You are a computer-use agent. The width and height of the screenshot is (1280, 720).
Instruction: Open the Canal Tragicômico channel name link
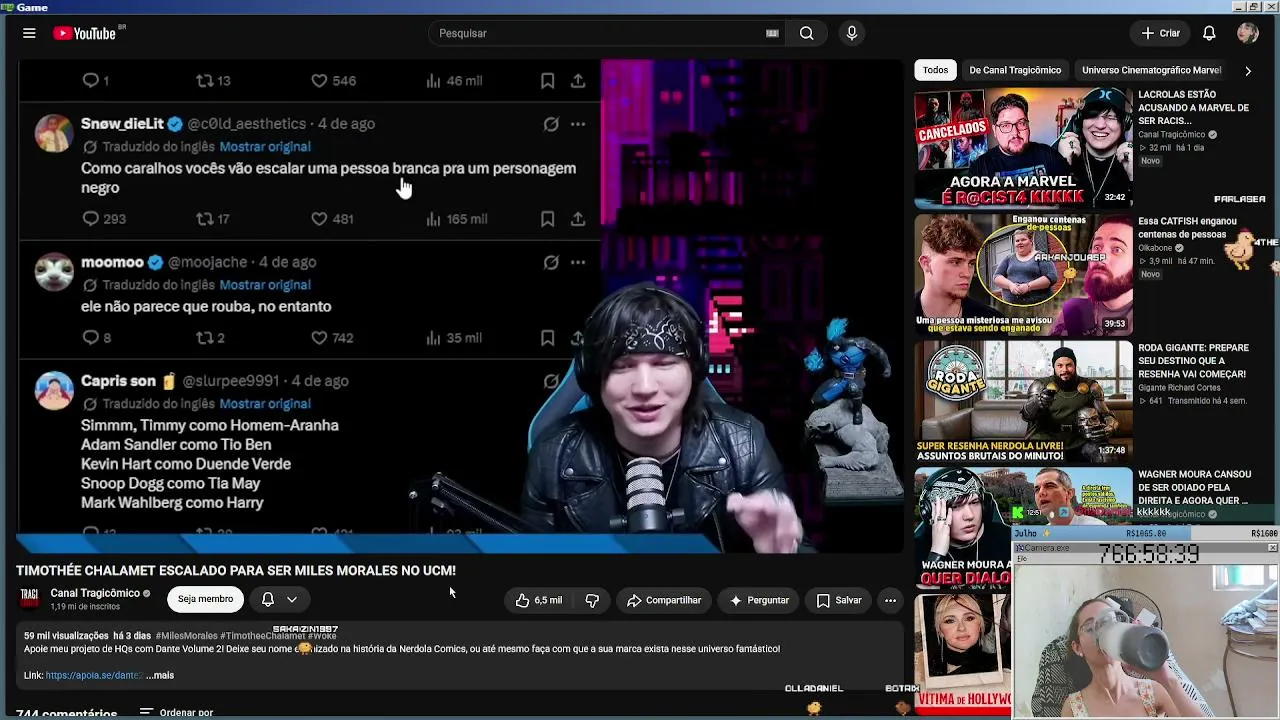pyautogui.click(x=95, y=593)
